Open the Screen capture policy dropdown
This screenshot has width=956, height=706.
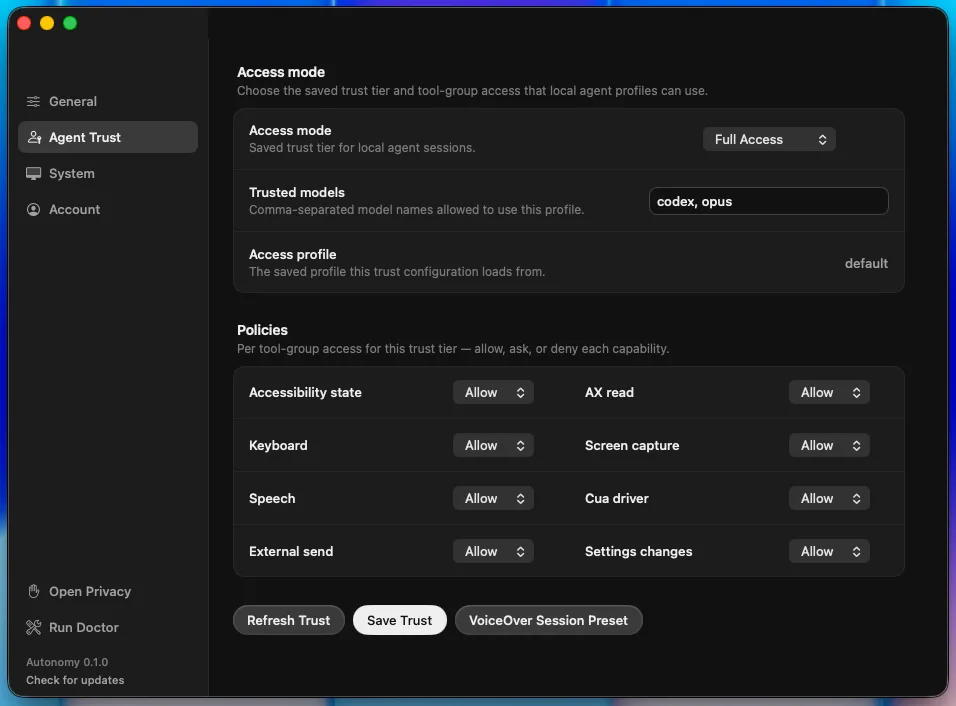point(829,446)
